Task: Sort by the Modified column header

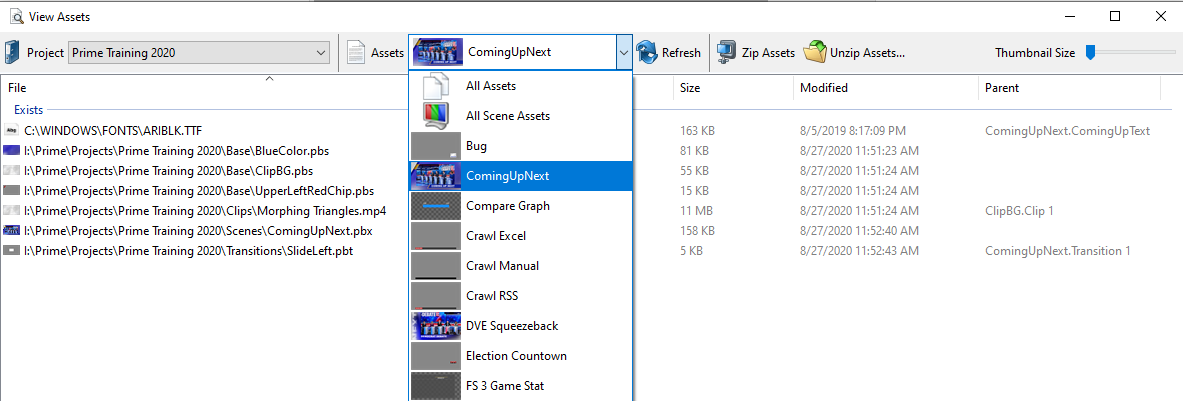Action: pyautogui.click(x=824, y=88)
